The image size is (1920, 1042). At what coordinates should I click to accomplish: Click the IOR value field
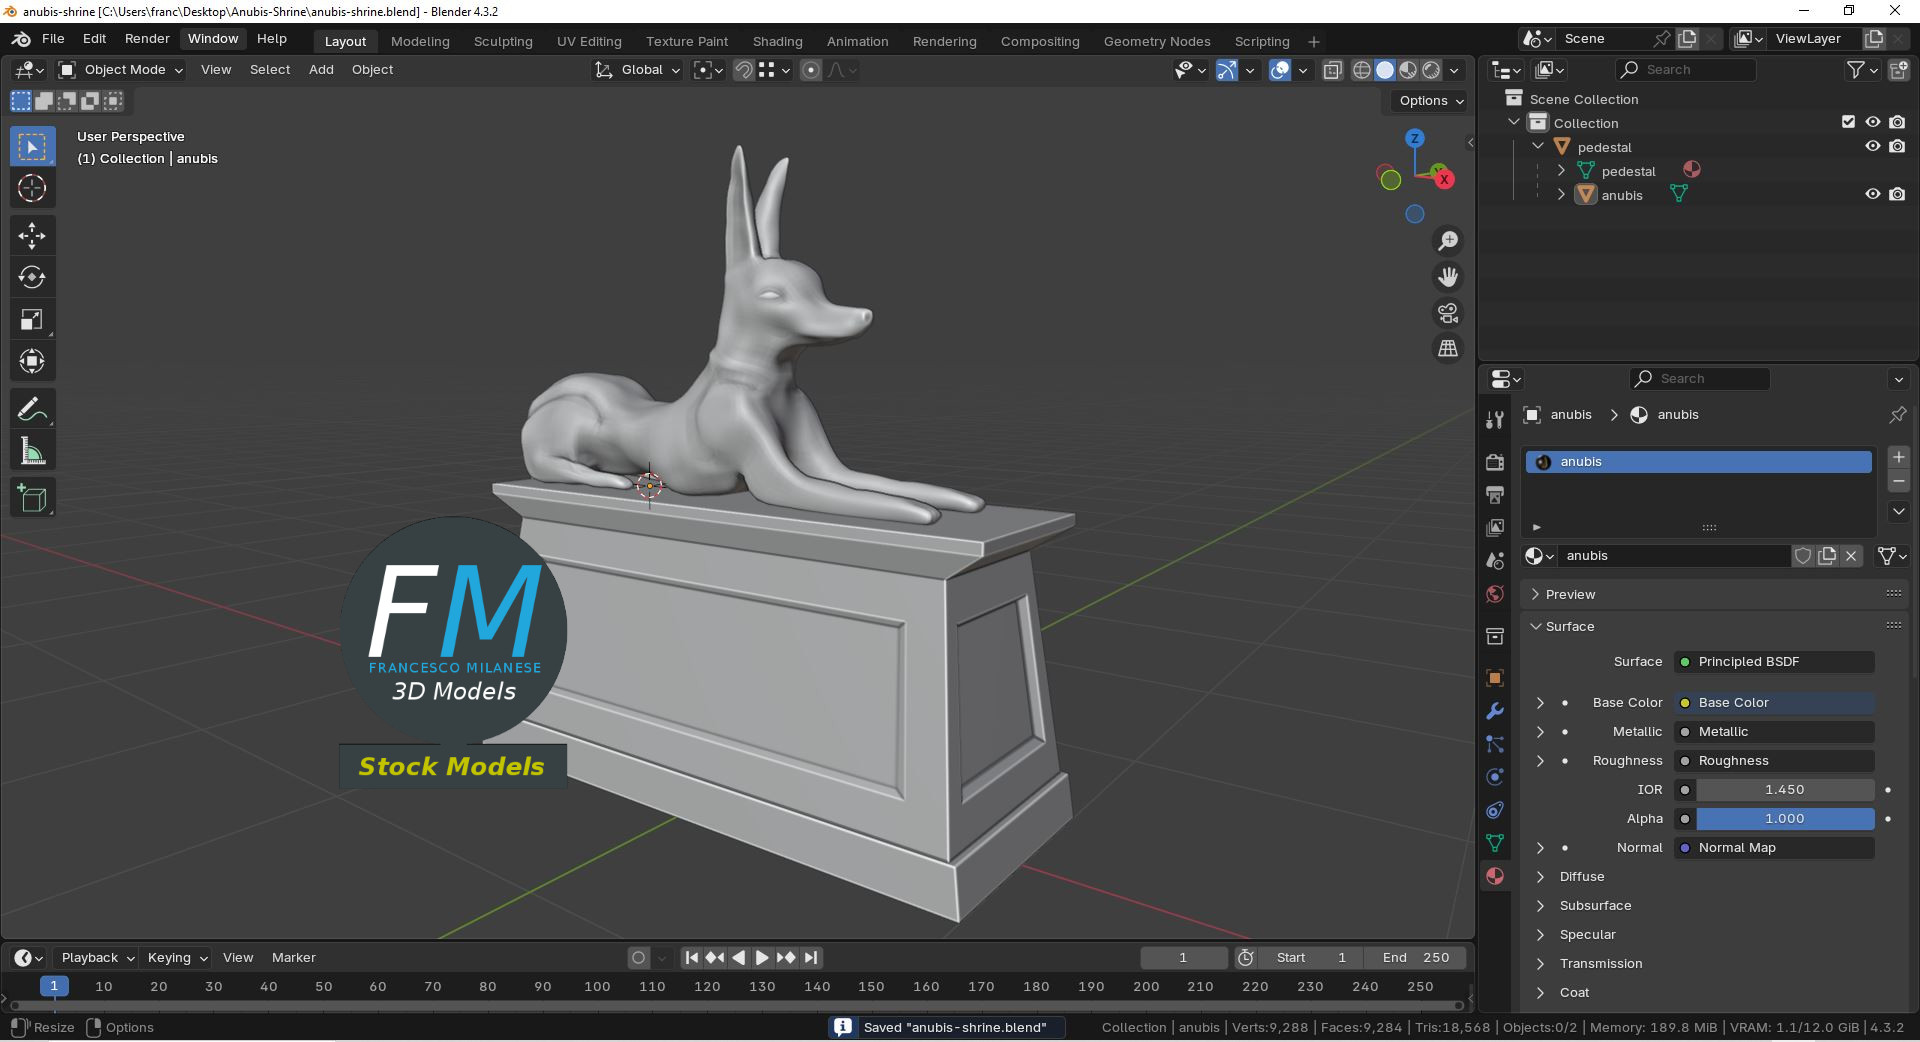point(1784,790)
